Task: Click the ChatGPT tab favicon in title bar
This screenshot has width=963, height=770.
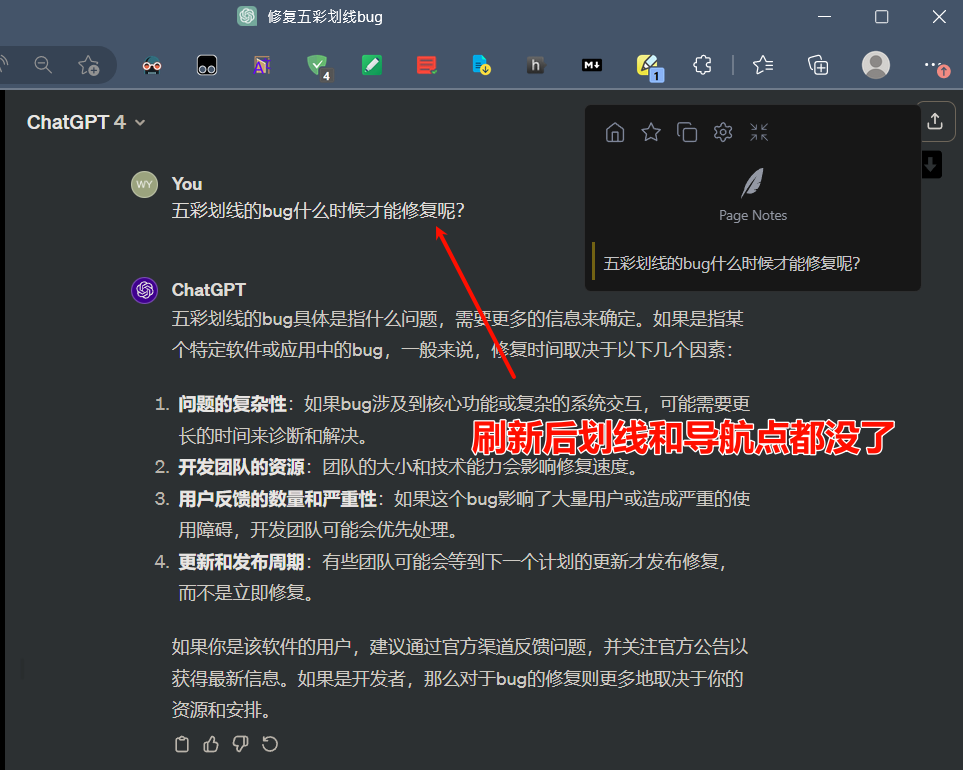Action: coord(247,17)
